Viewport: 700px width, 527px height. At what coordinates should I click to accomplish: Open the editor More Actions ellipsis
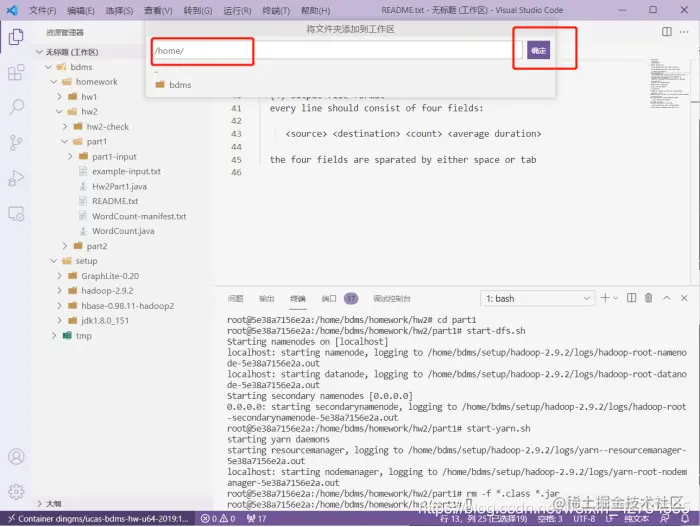point(684,32)
